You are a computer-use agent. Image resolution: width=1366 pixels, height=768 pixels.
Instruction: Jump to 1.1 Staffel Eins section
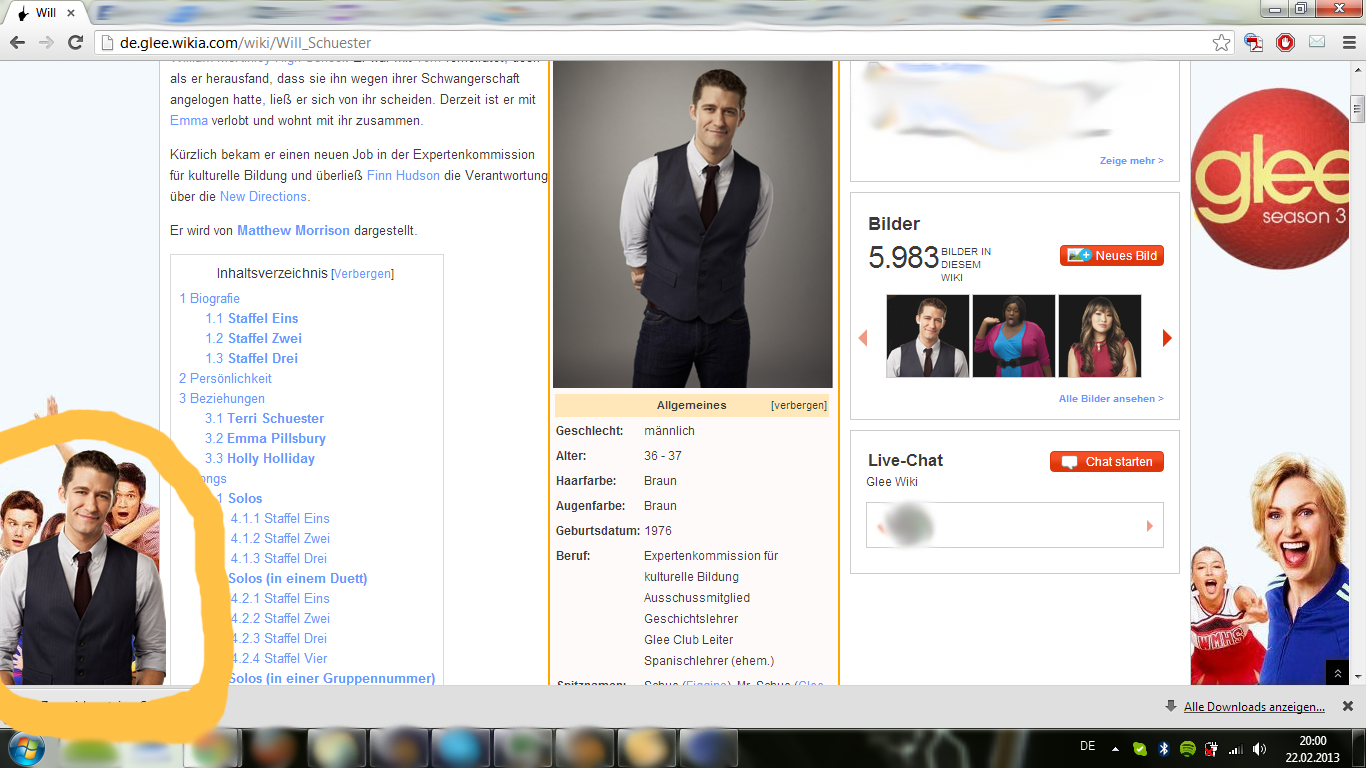252,318
